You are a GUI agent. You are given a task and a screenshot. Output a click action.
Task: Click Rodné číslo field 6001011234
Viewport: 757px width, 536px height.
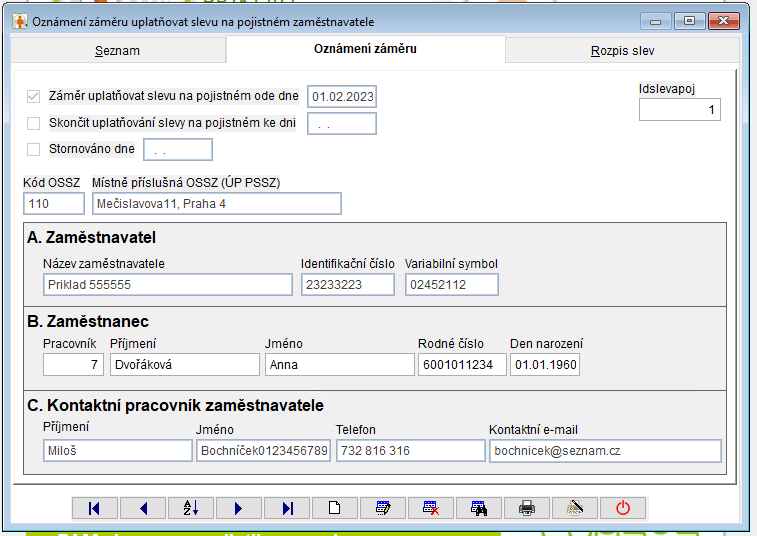[x=463, y=365]
